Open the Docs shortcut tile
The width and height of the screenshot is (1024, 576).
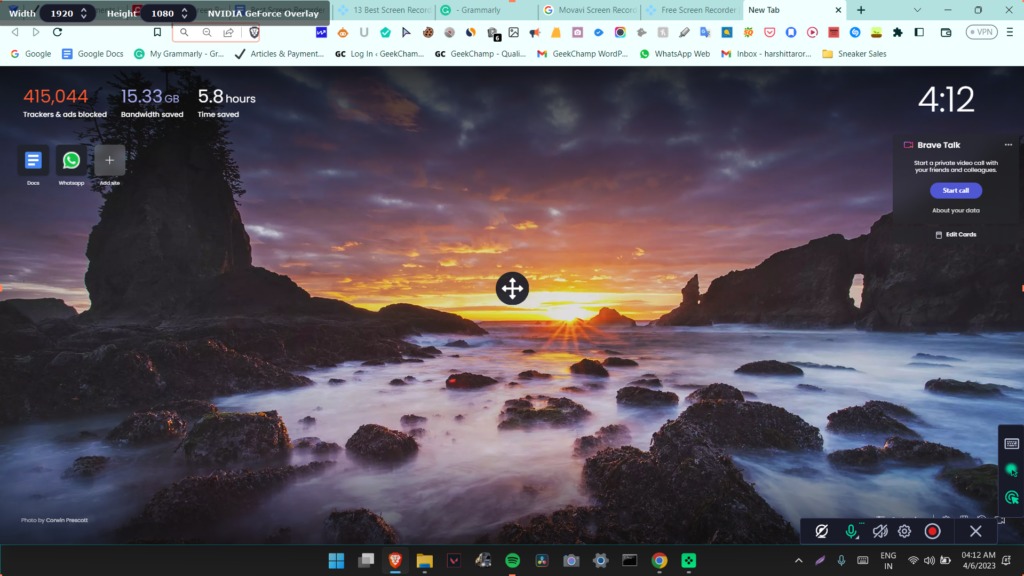coord(33,161)
